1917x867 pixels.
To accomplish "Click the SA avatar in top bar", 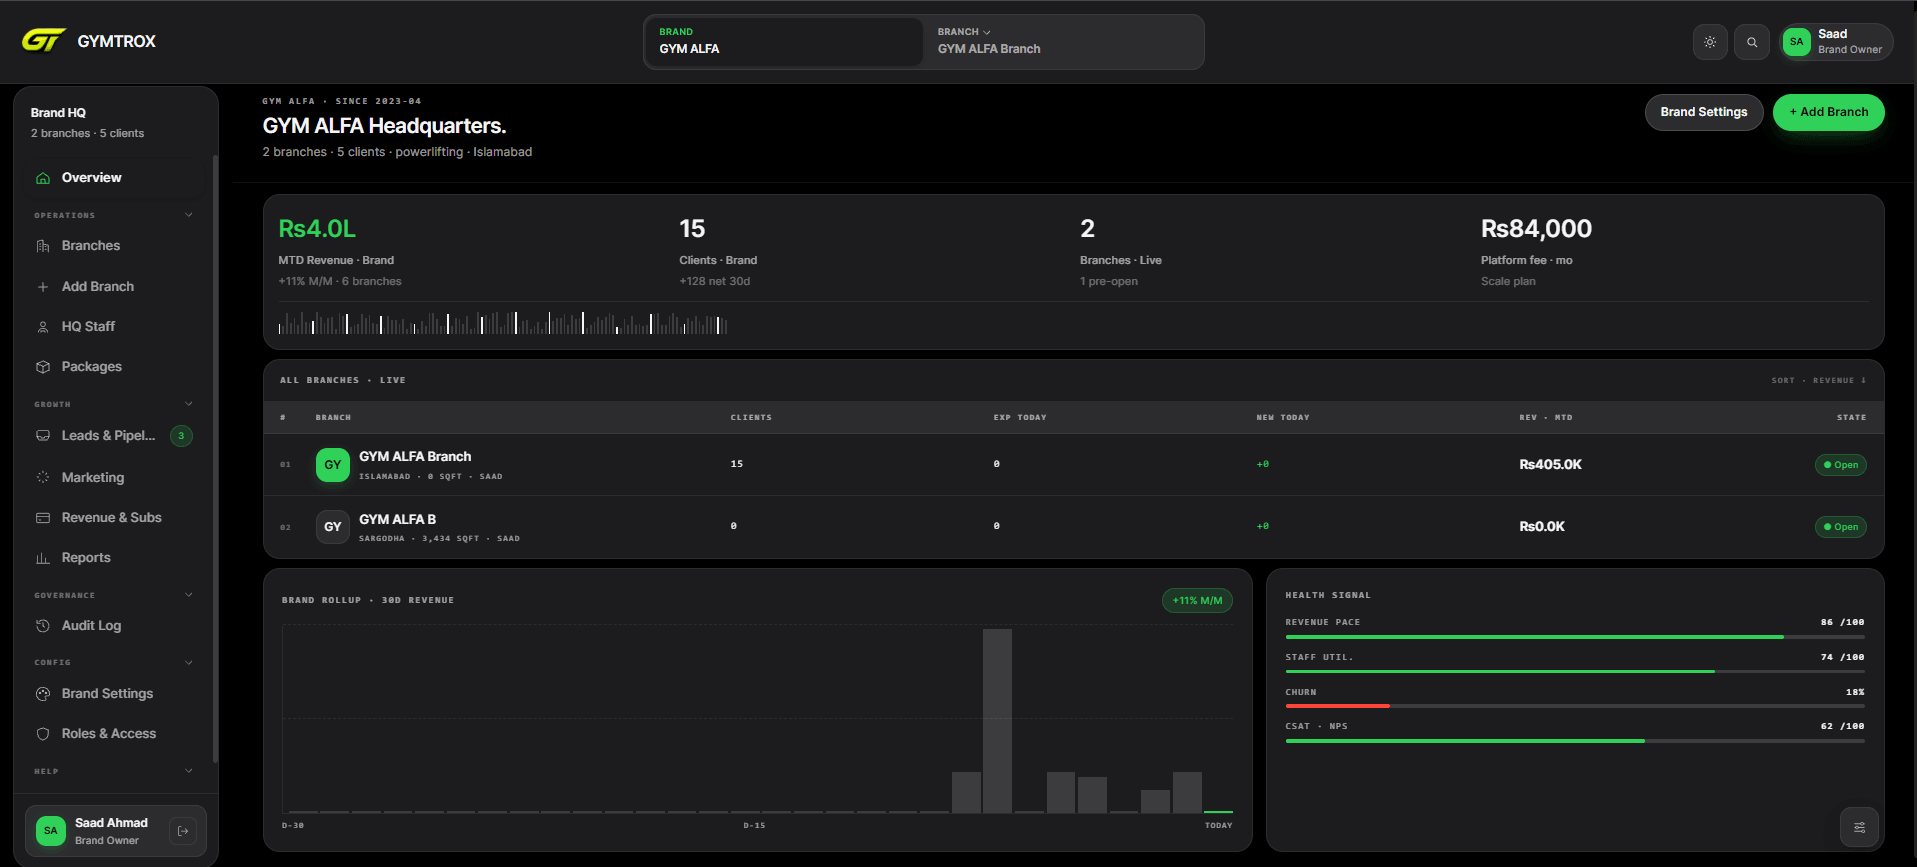I will tap(1797, 42).
